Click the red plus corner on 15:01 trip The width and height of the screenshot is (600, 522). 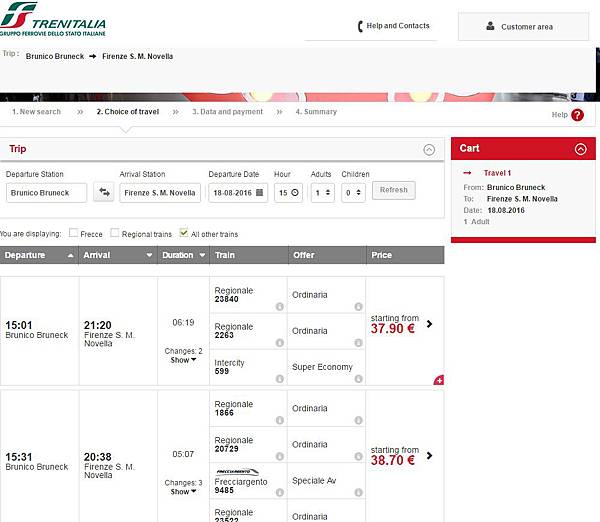(439, 380)
